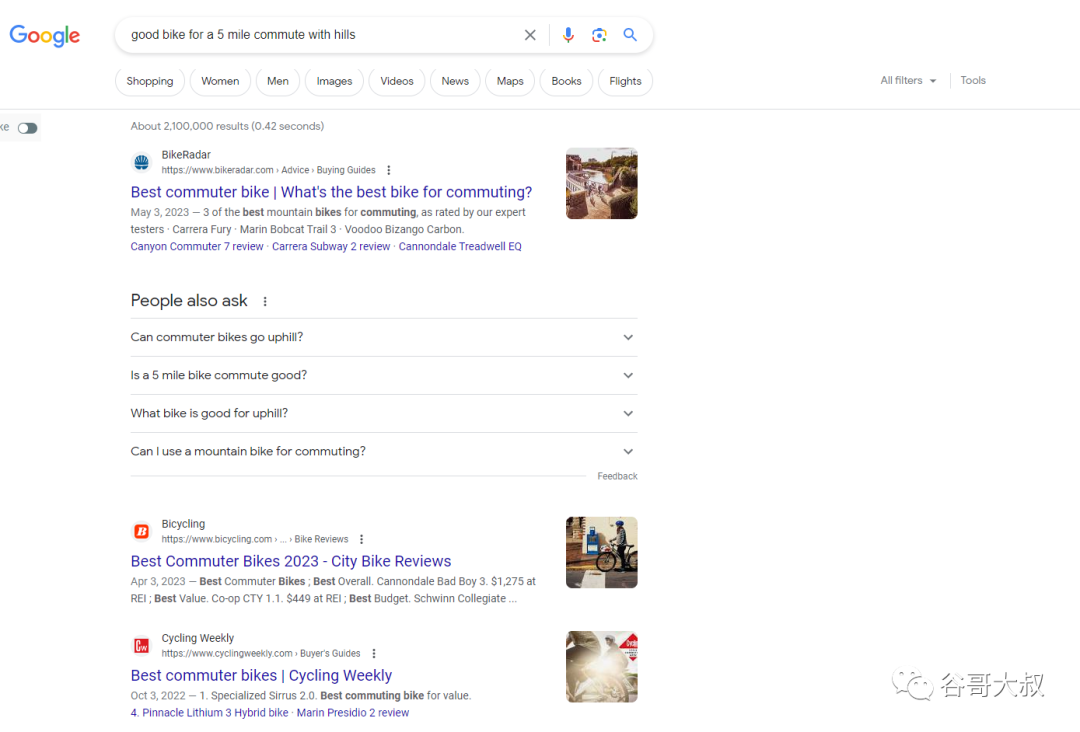Clear the search query with the X icon
The image size is (1080, 732).
[x=530, y=35]
